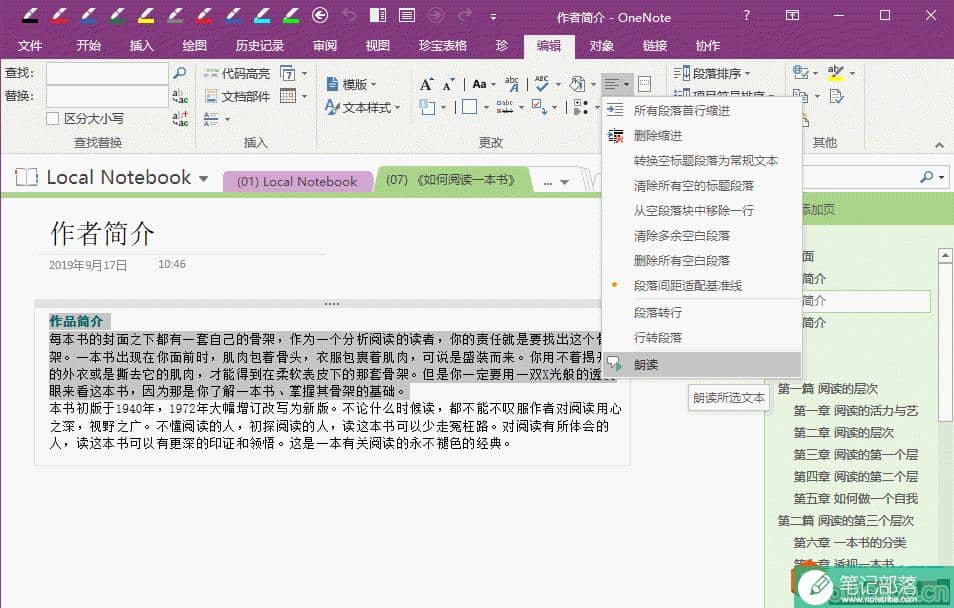The width and height of the screenshot is (954, 608).
Task: Open page 第六章 一本书的分类
Action: (849, 542)
